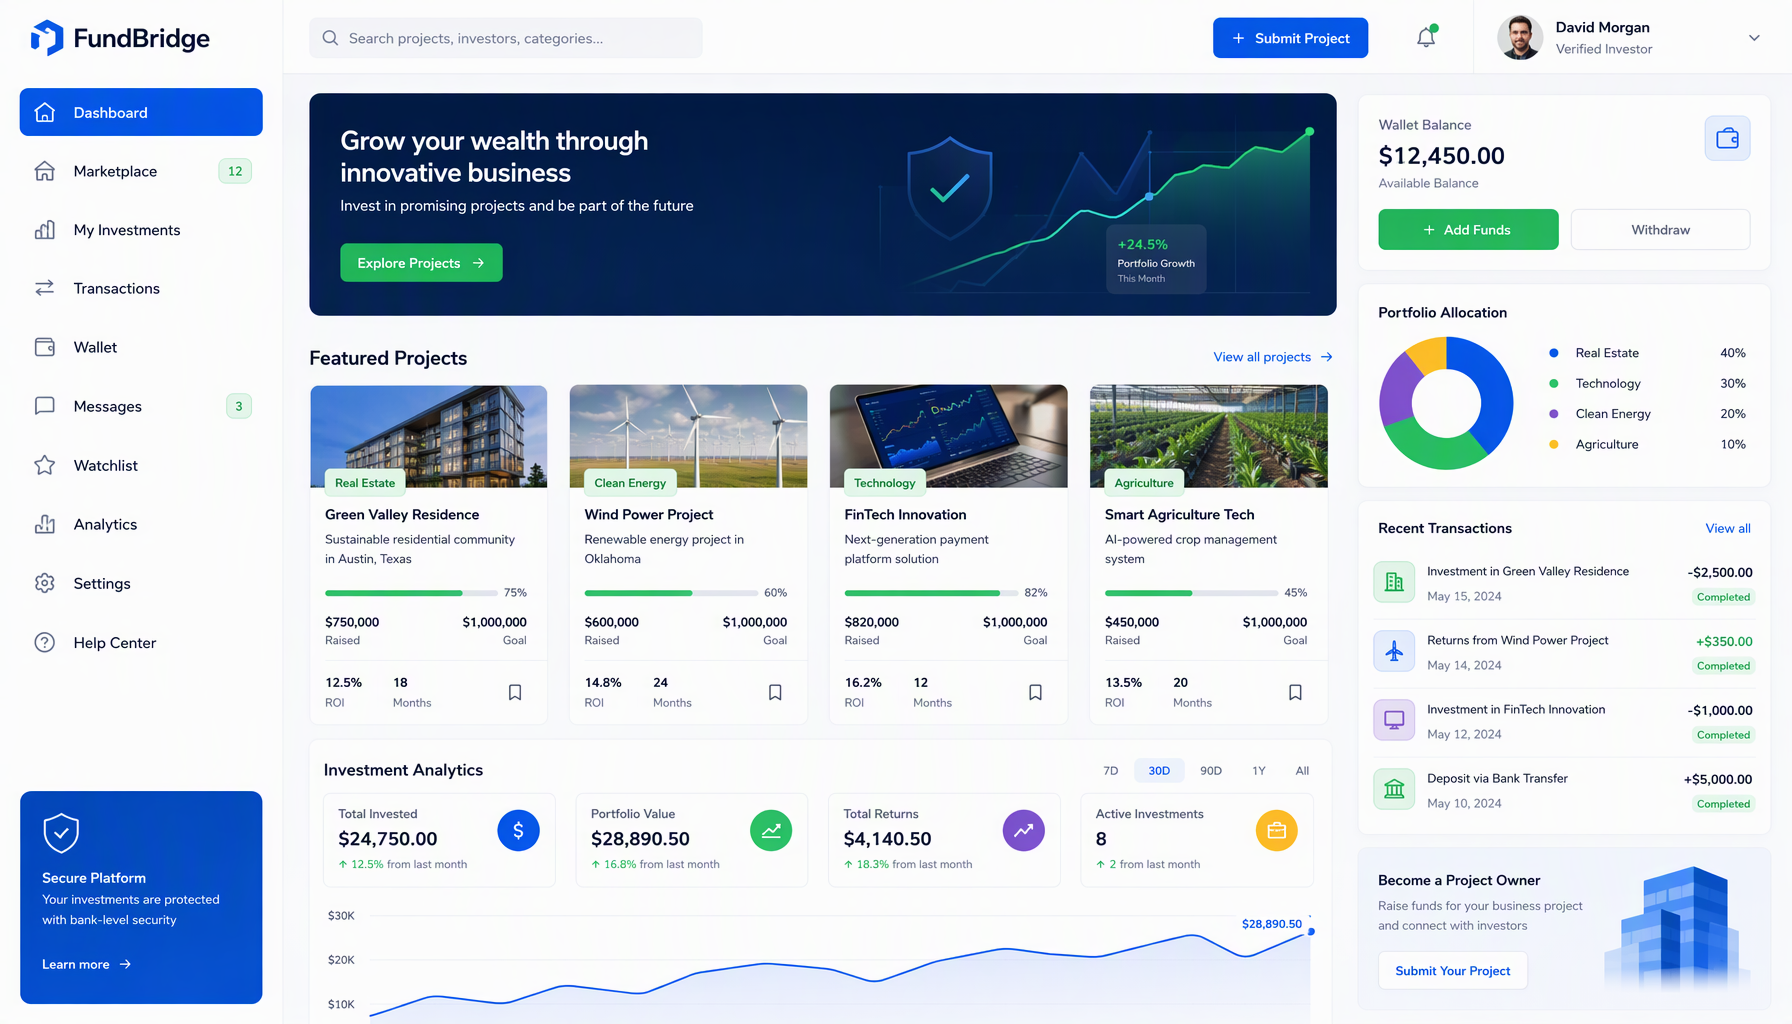Bookmark the Wind Power Project
This screenshot has width=1792, height=1024.
coord(775,692)
